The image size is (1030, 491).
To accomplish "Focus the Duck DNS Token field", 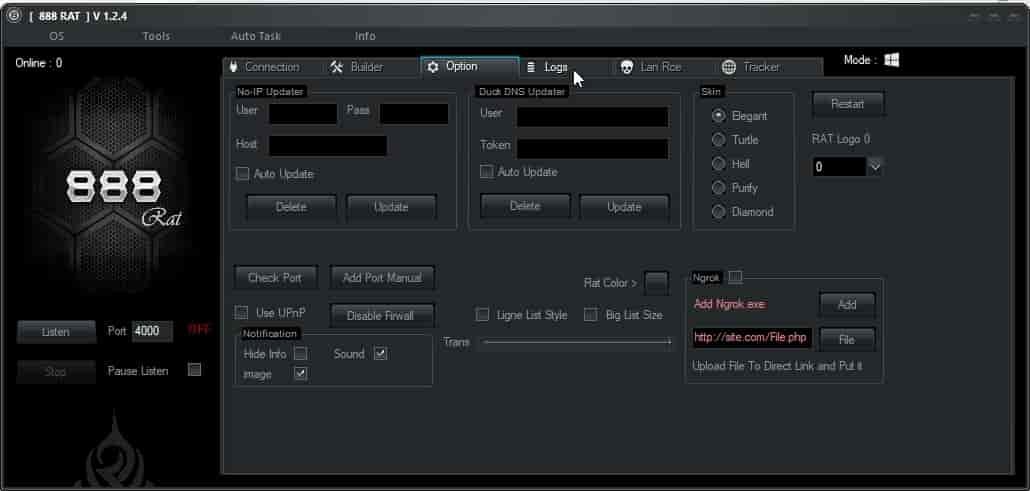I will pyautogui.click(x=593, y=149).
